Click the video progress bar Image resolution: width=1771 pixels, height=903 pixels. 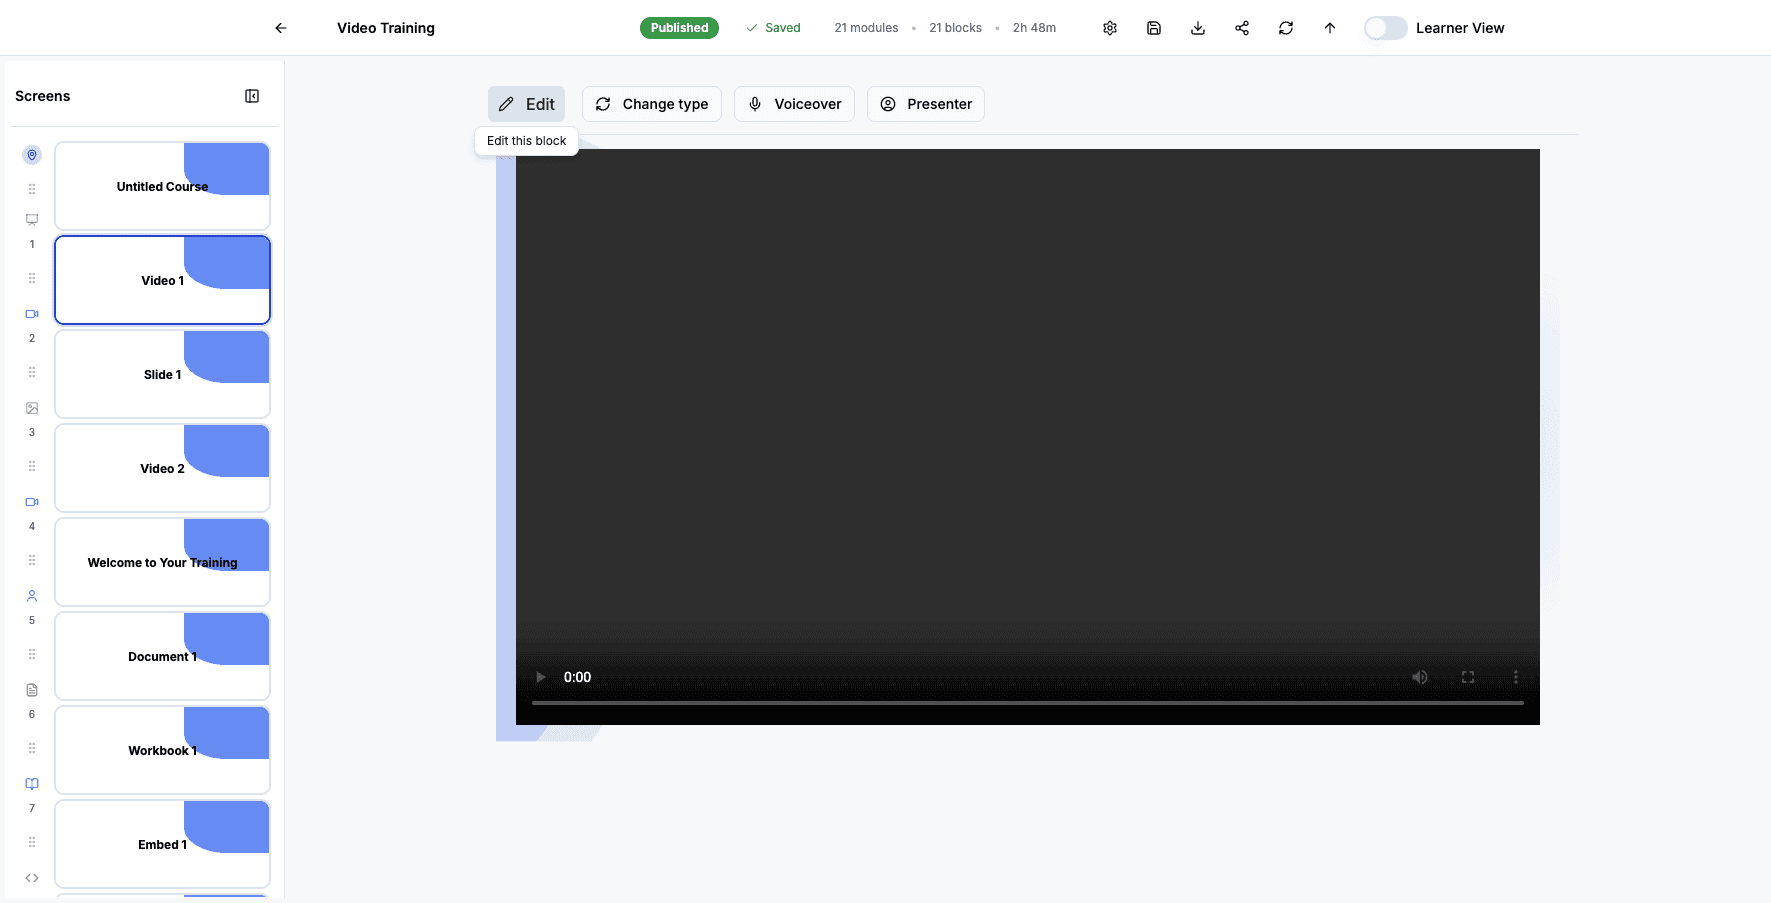pyautogui.click(x=1028, y=703)
